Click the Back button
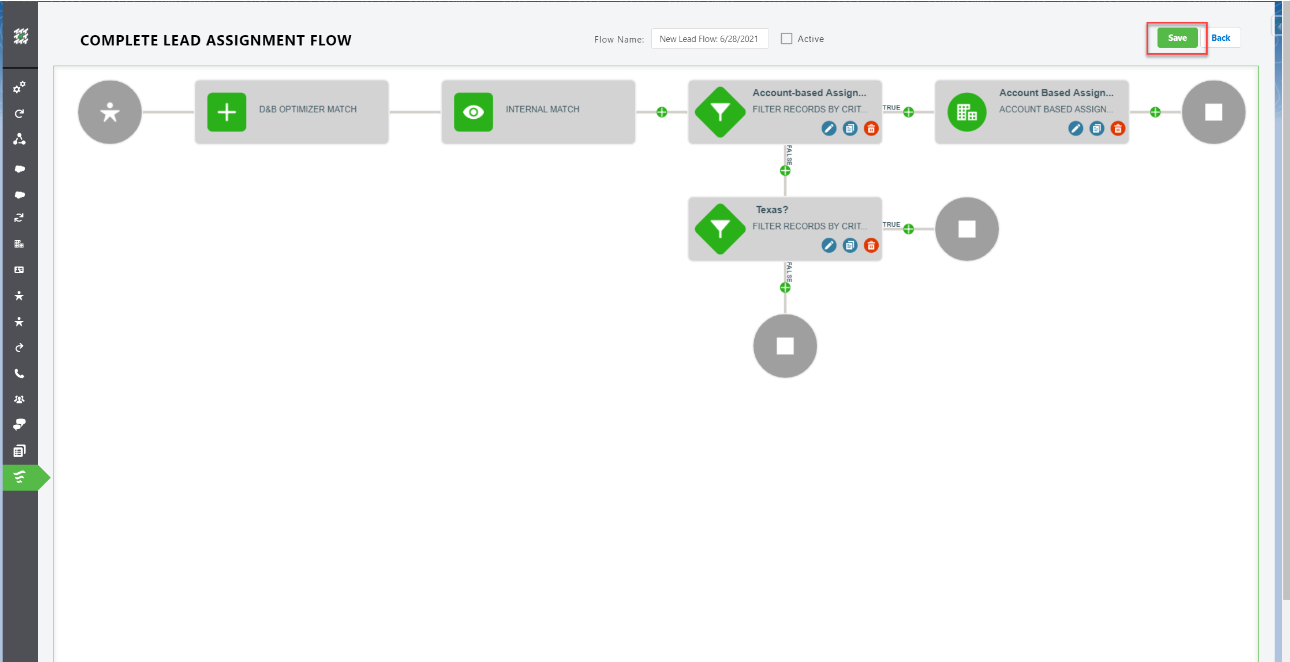The image size is (1290, 662). 1221,37
